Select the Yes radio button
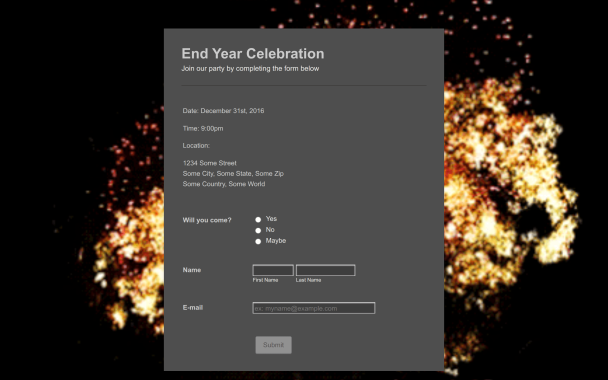Viewport: 608px width, 380px height. 258,219
